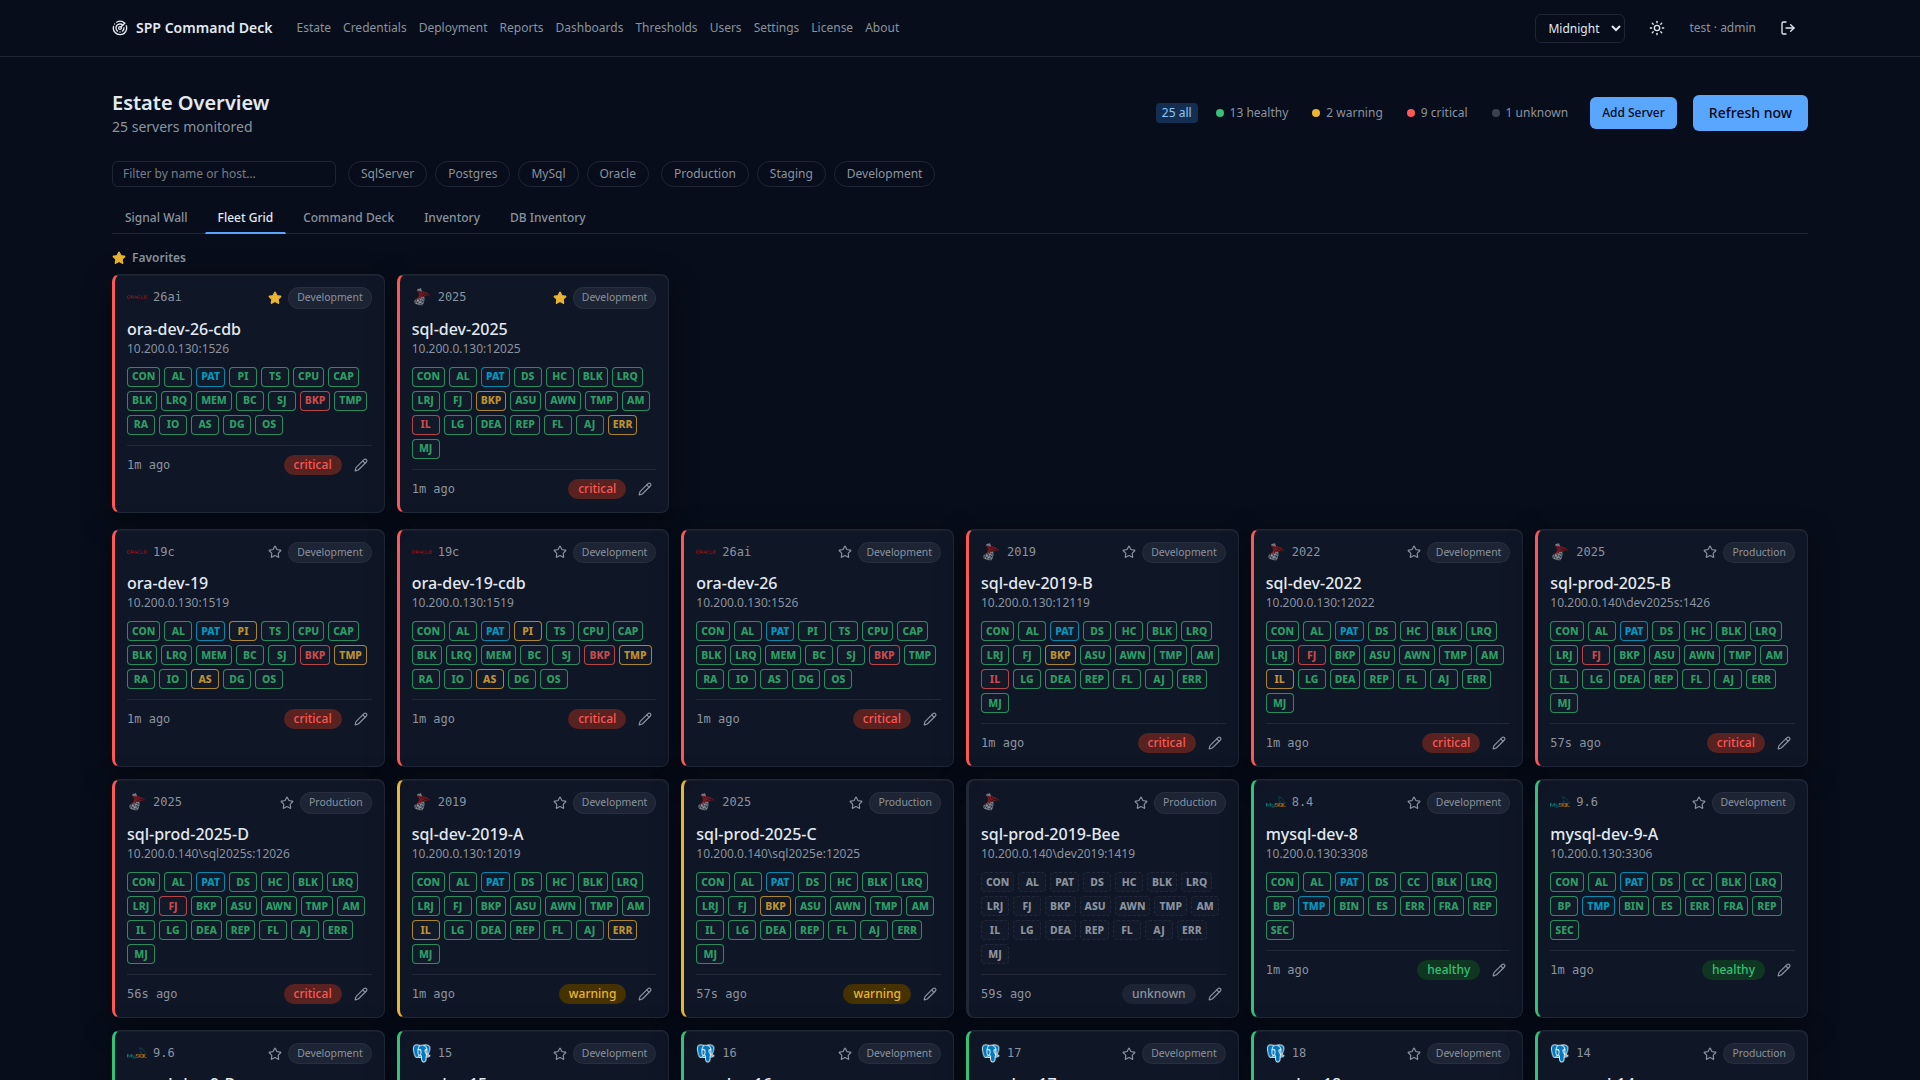The image size is (1920, 1080).
Task: Edit ora-dev-19-cdb via pencil icon
Action: (645, 719)
